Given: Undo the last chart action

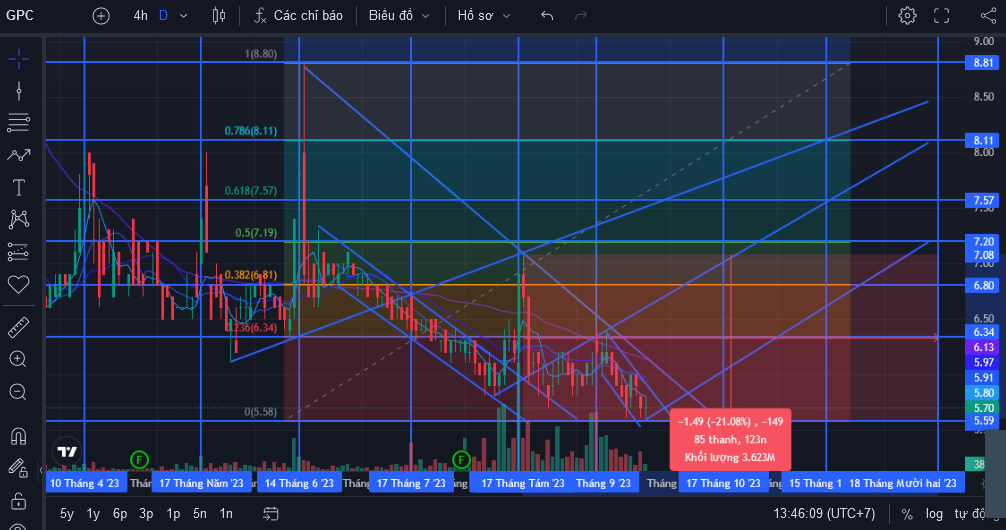Looking at the screenshot, I should (x=547, y=15).
